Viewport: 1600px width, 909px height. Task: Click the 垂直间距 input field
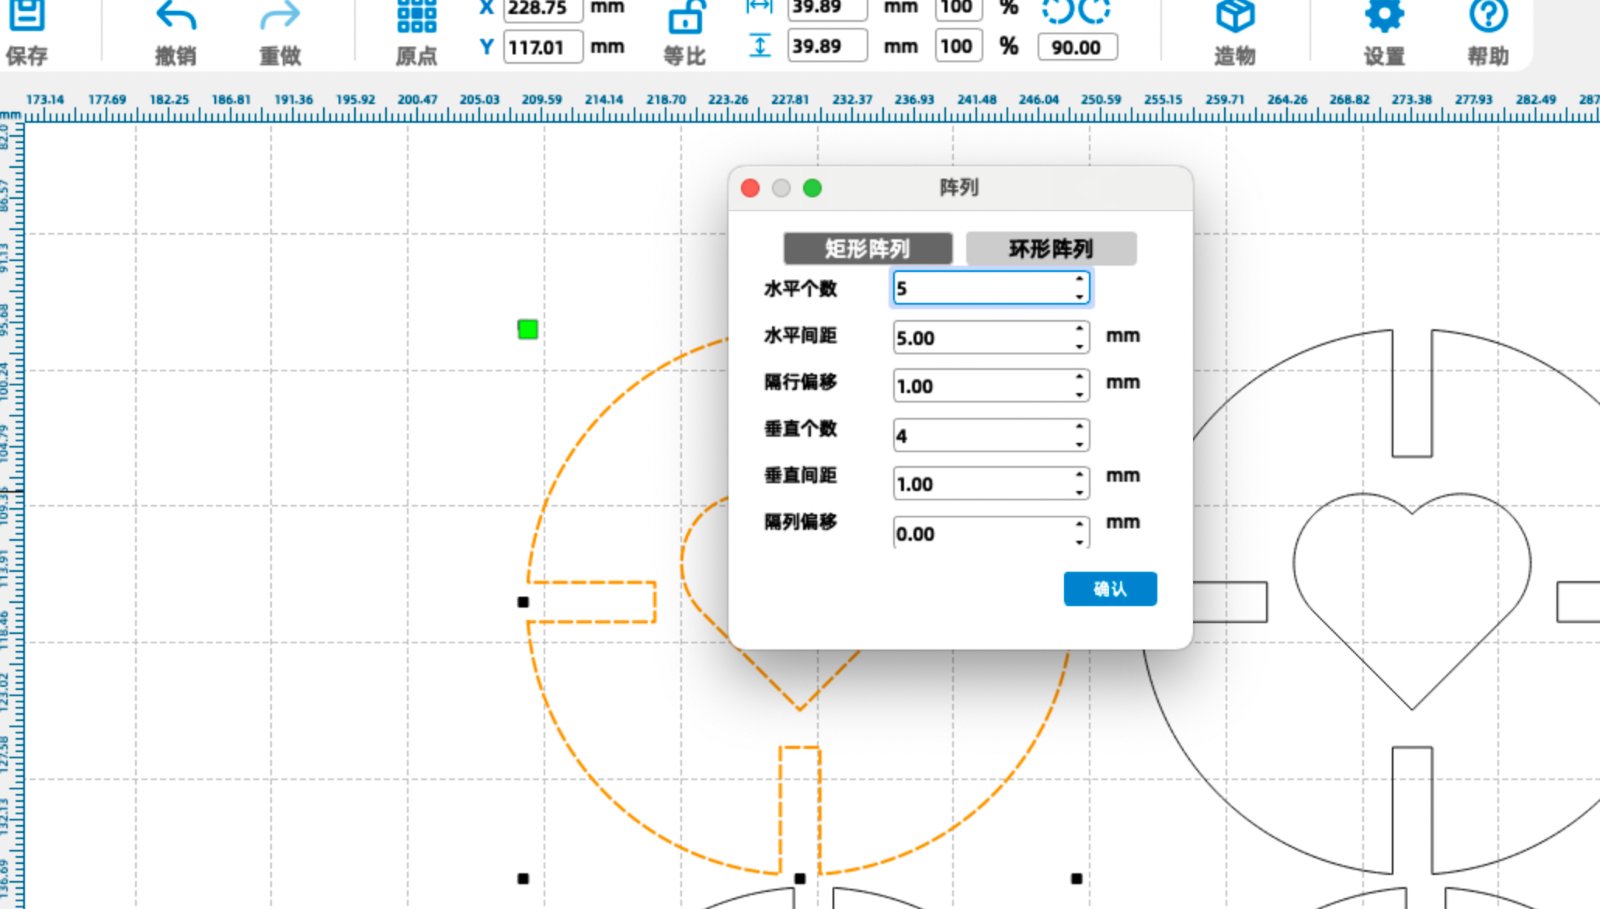991,484
